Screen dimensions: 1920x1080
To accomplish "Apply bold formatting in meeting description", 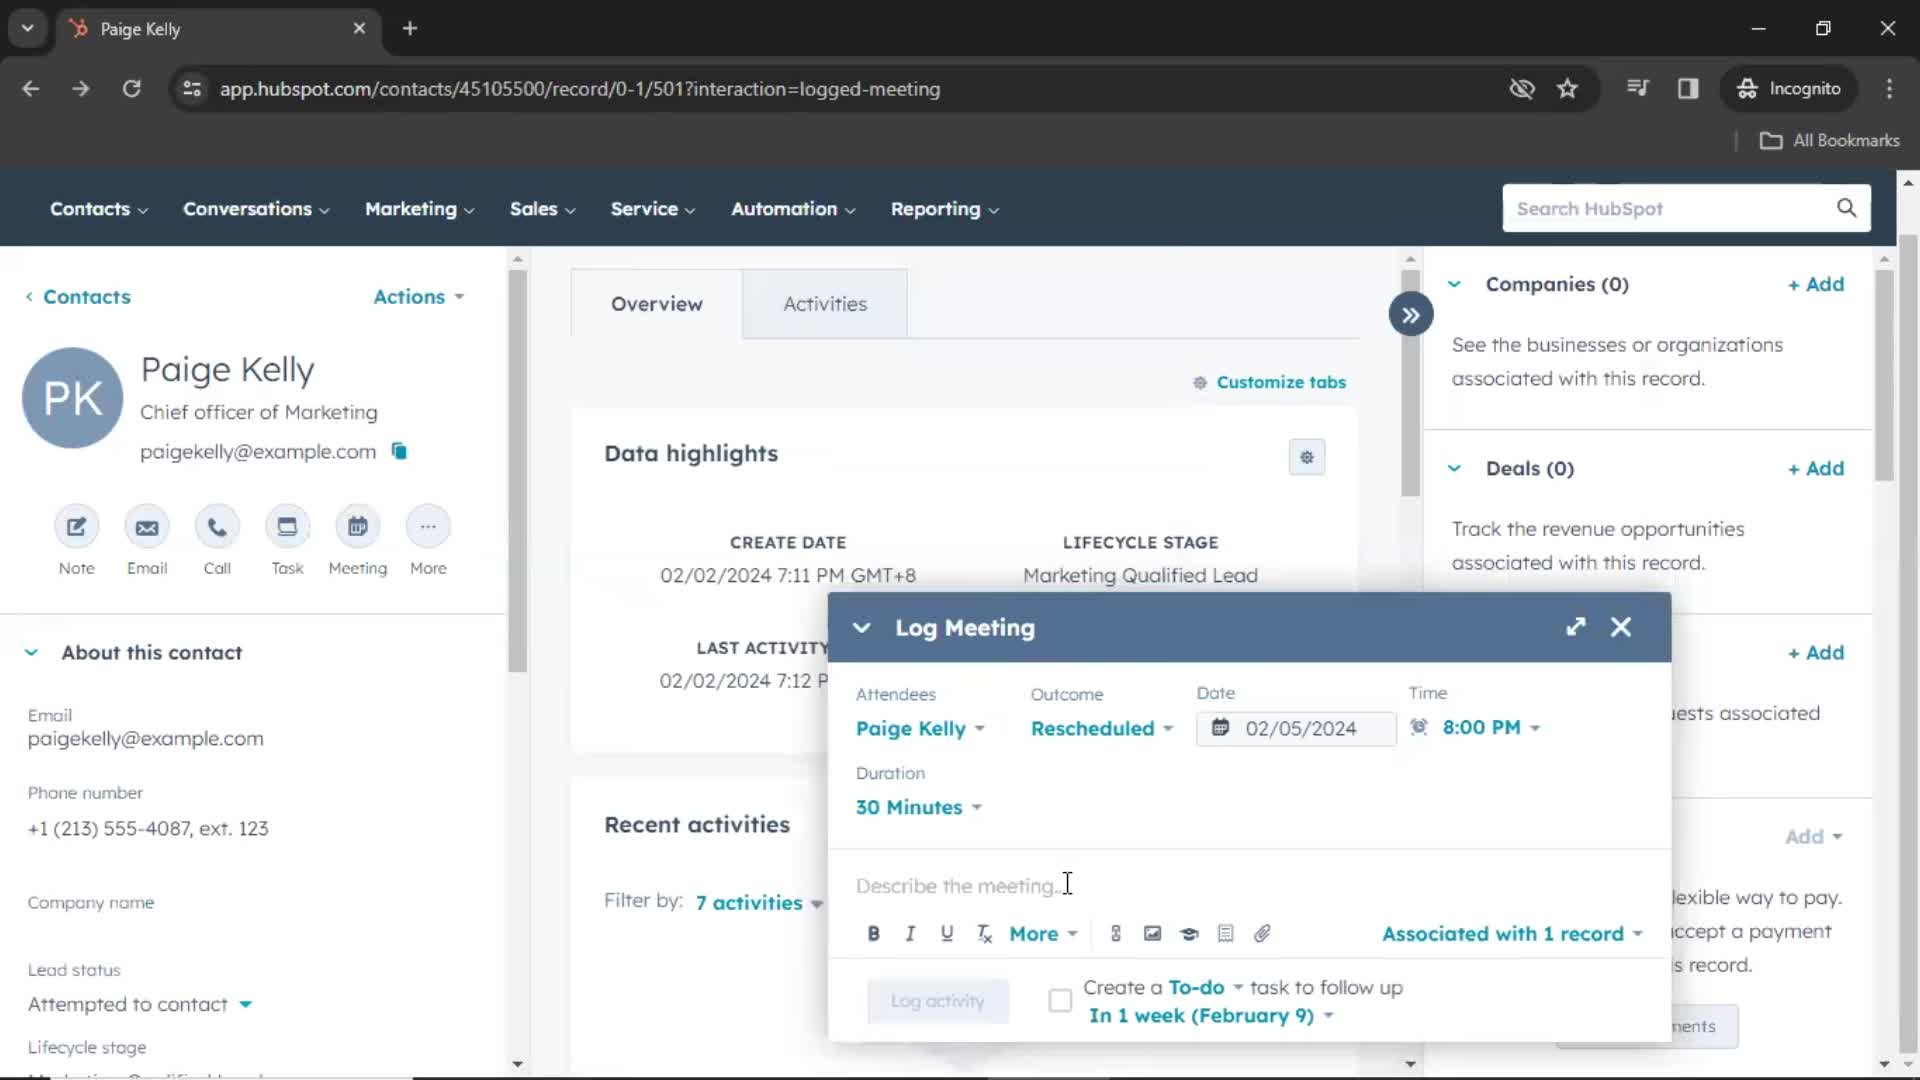I will (x=873, y=934).
